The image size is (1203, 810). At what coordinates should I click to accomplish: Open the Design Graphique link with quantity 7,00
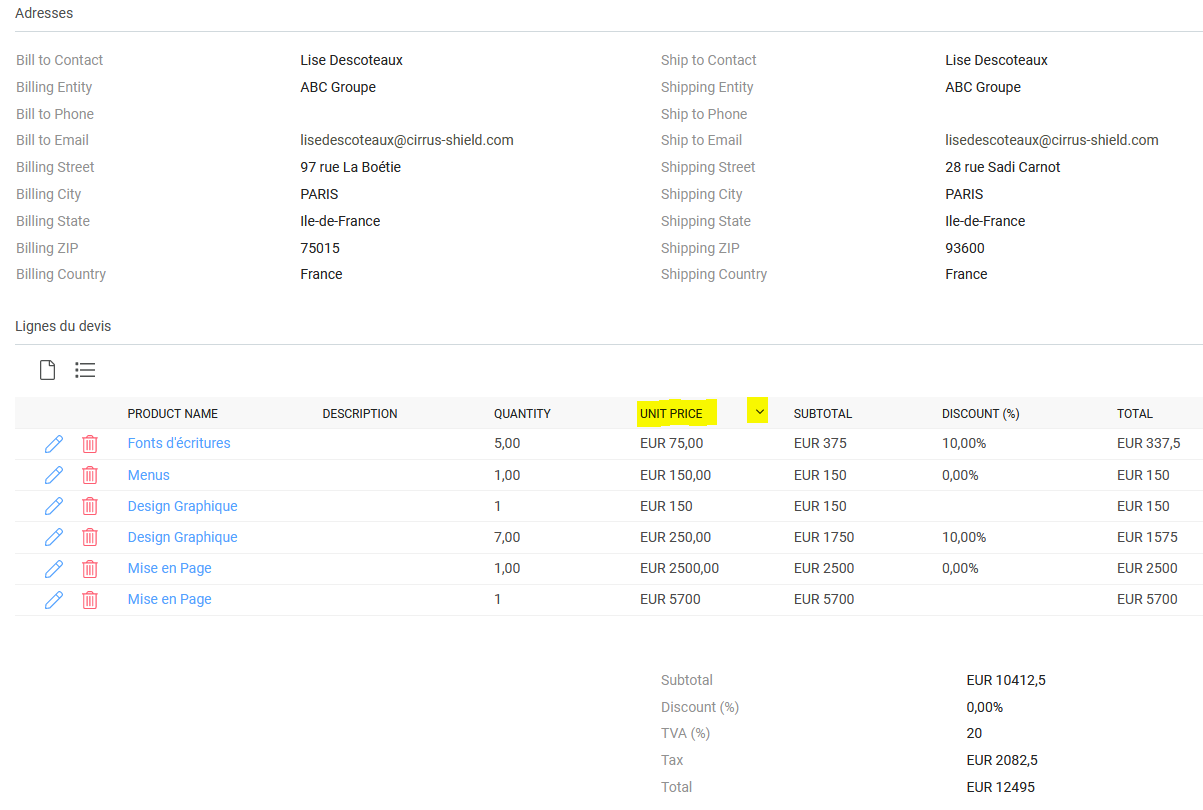click(x=182, y=537)
